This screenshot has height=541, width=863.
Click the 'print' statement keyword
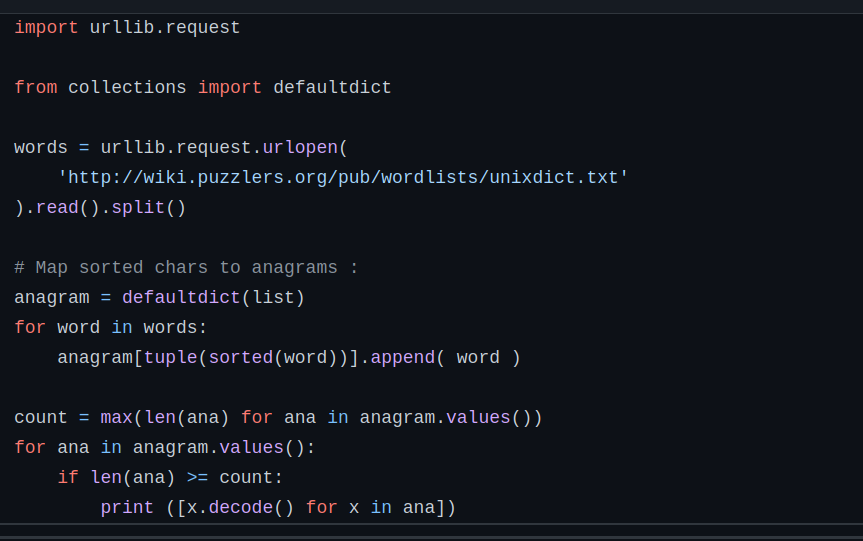point(127,508)
